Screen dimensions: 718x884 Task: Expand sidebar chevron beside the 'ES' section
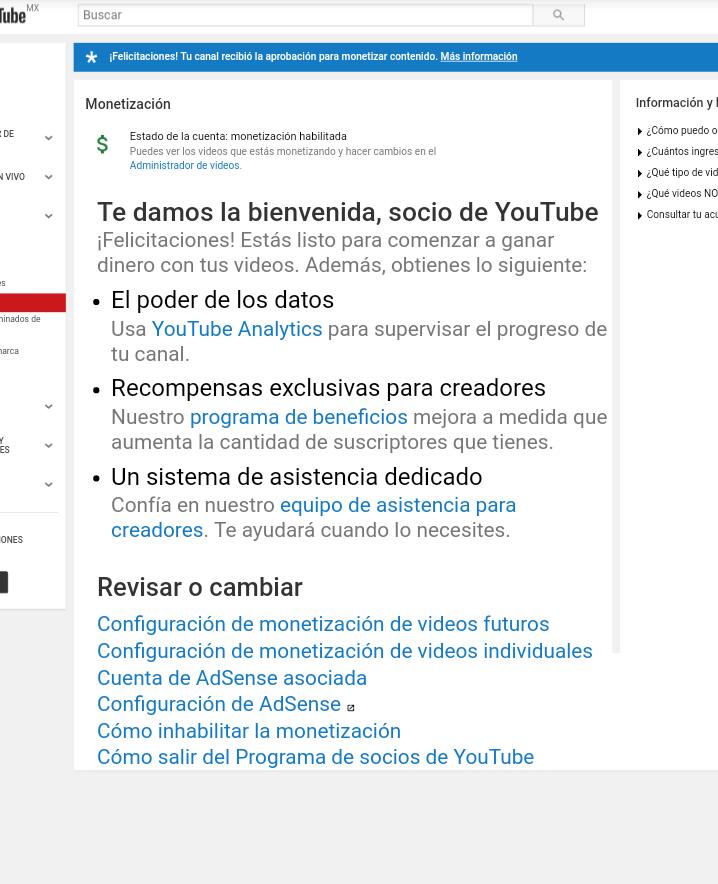click(49, 445)
